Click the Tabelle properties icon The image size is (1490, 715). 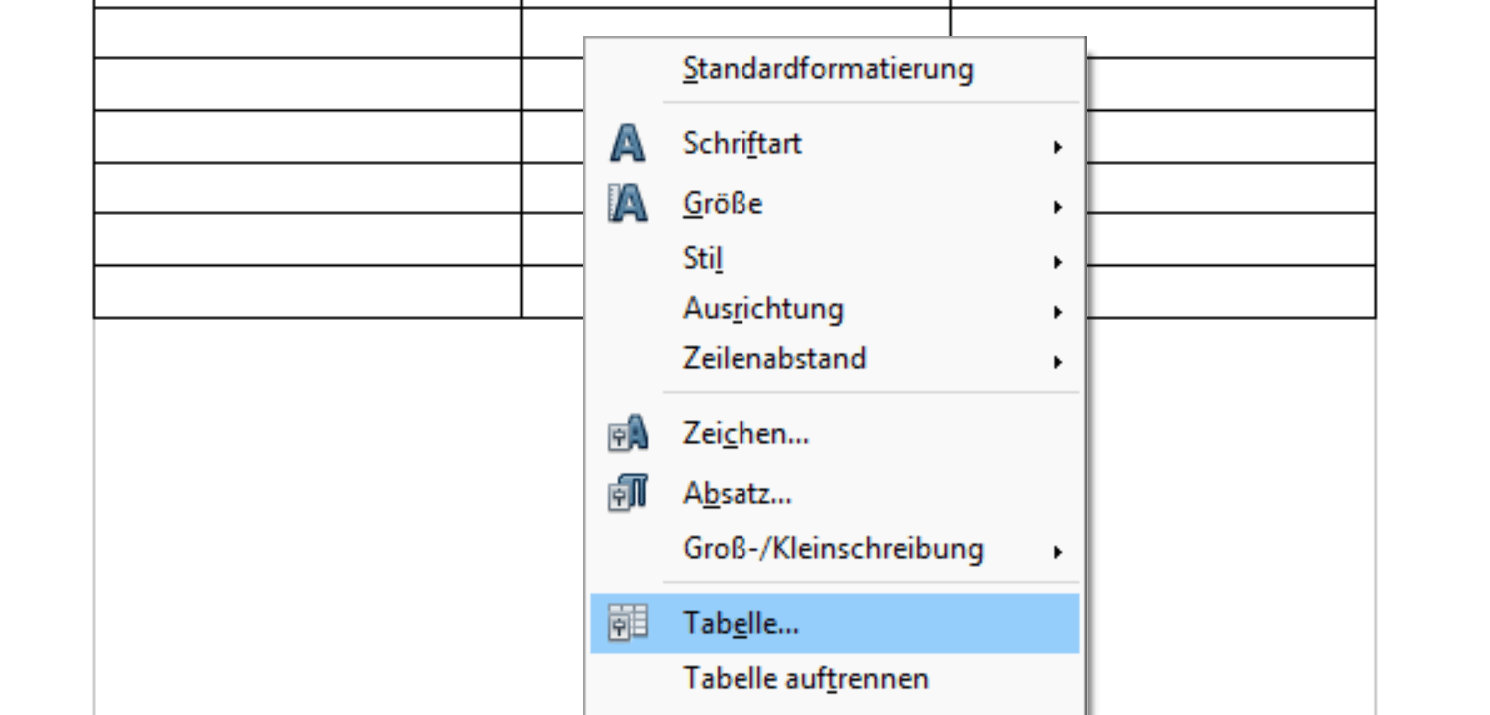point(628,623)
